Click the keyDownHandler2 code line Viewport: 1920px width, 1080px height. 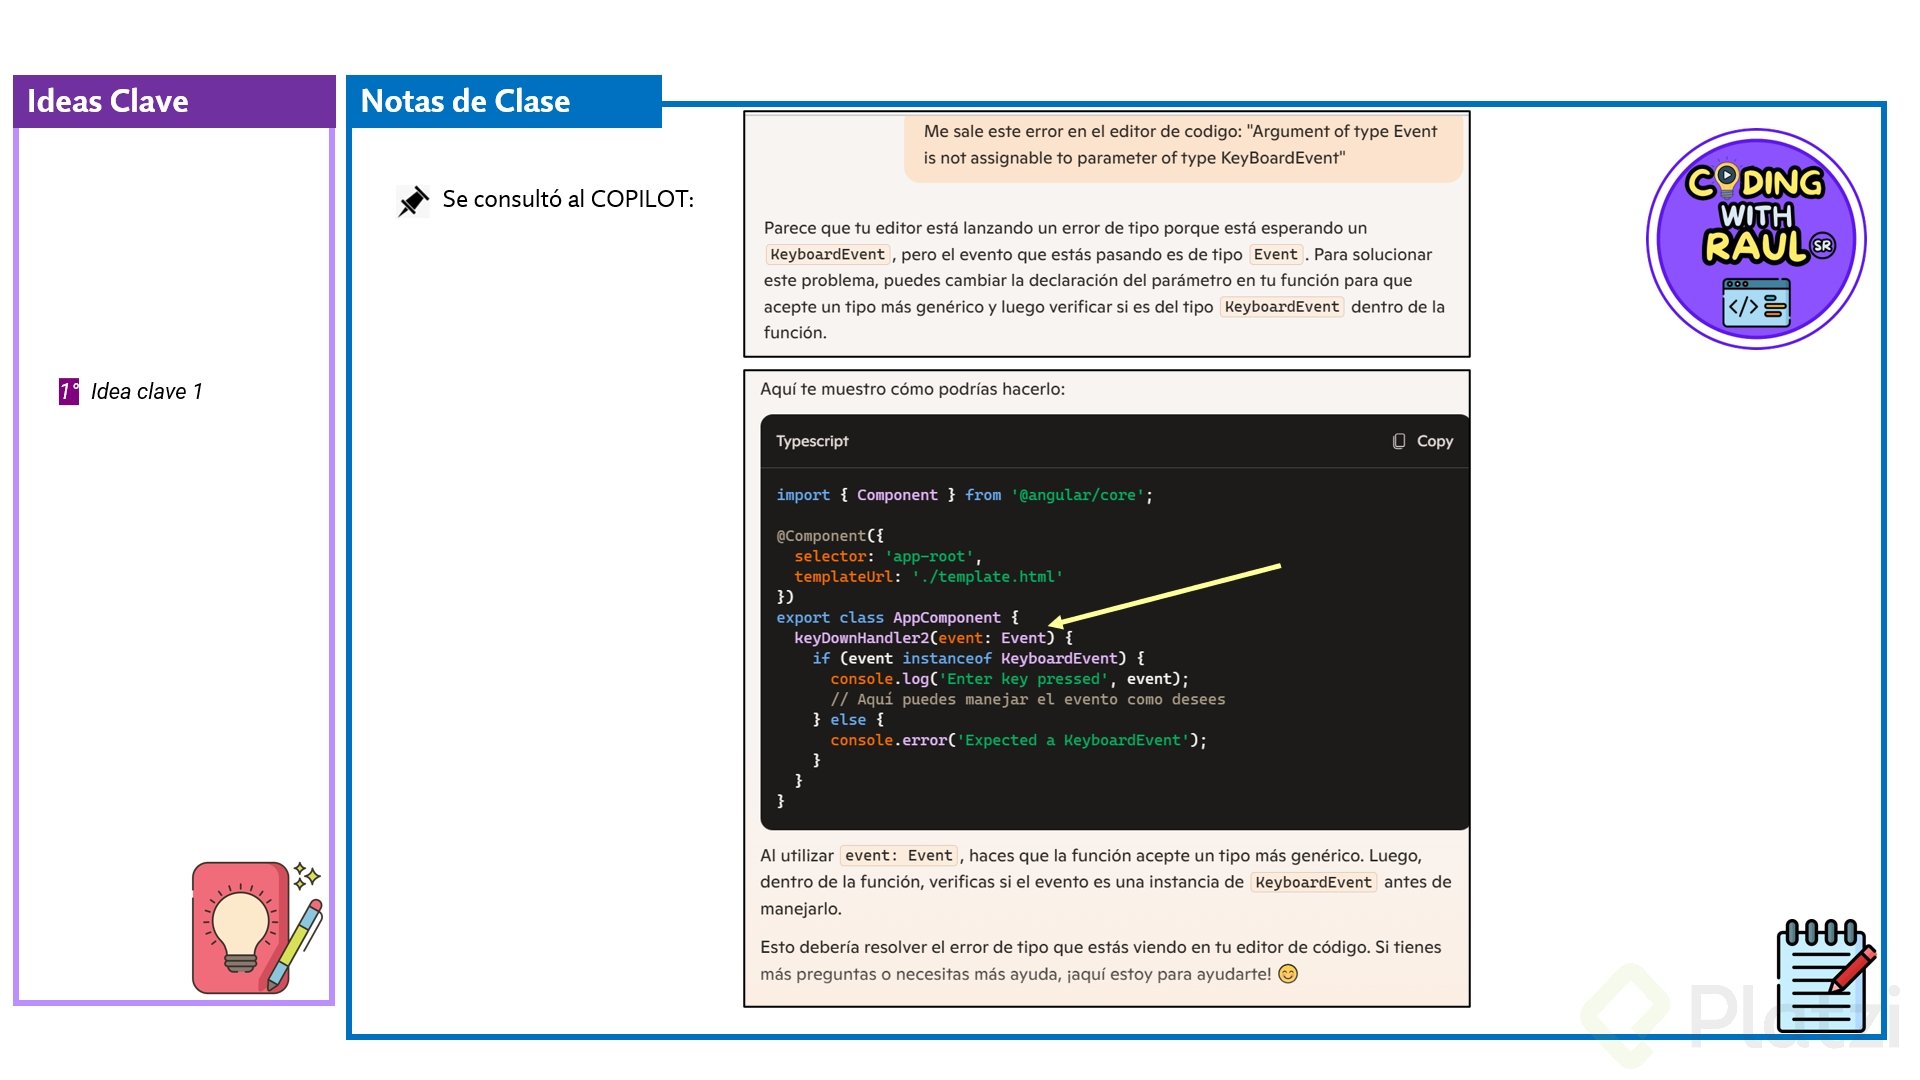(x=932, y=638)
